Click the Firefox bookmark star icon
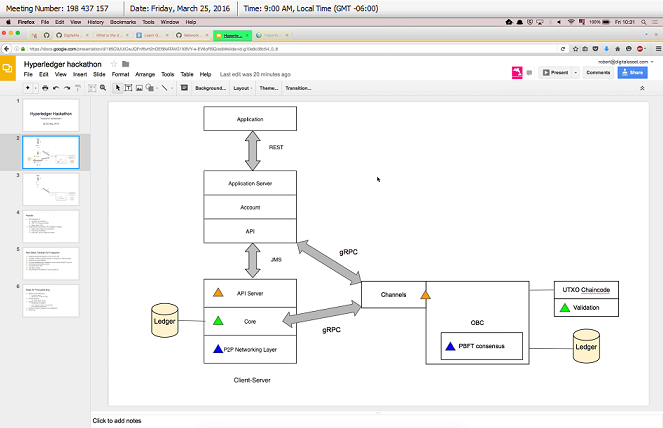 (x=575, y=49)
